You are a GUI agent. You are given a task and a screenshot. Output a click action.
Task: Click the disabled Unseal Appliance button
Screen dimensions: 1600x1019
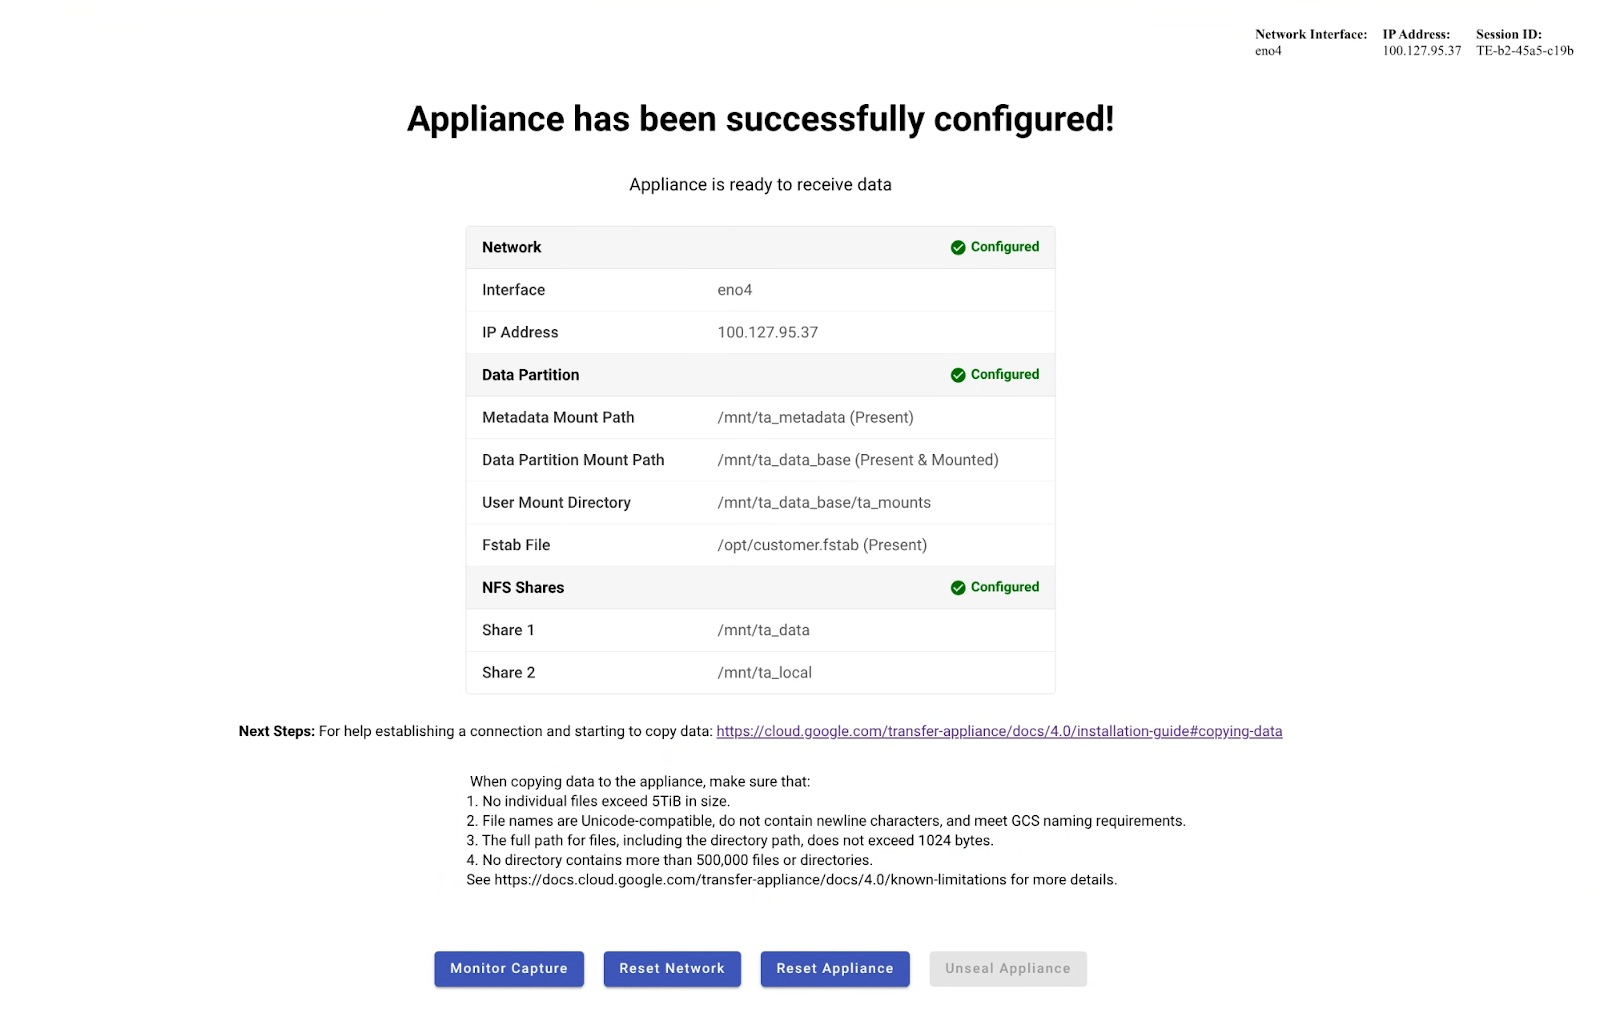(1007, 968)
